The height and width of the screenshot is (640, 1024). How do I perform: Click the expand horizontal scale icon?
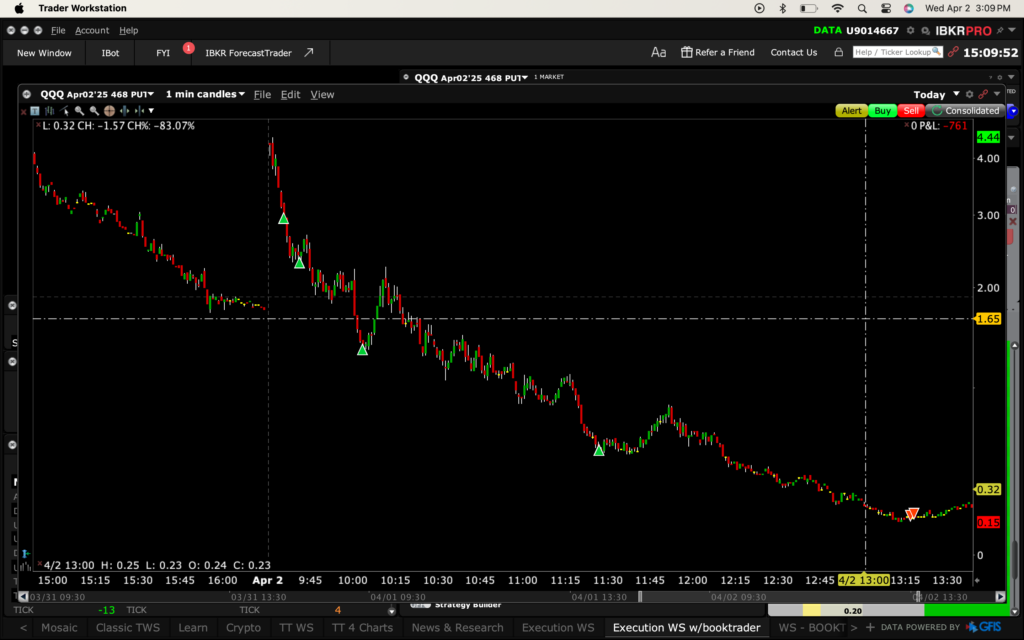coord(124,111)
